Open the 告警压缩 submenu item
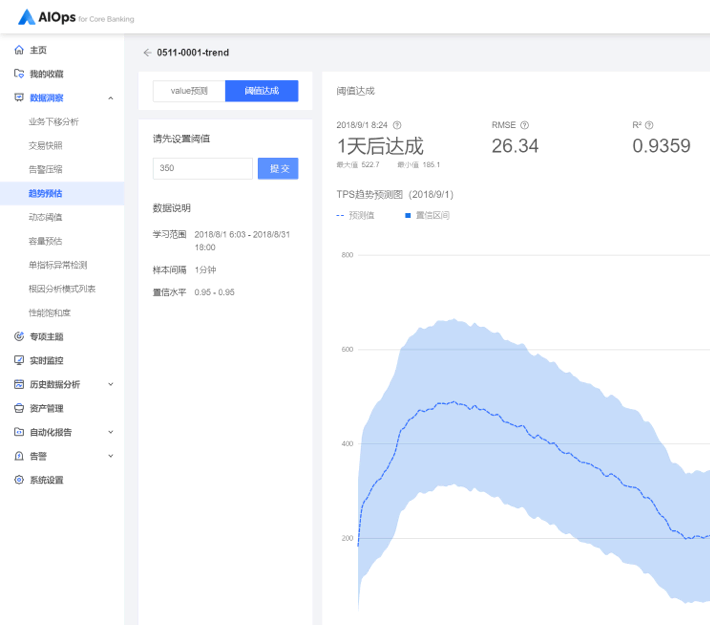This screenshot has height=625, width=710. 45,169
